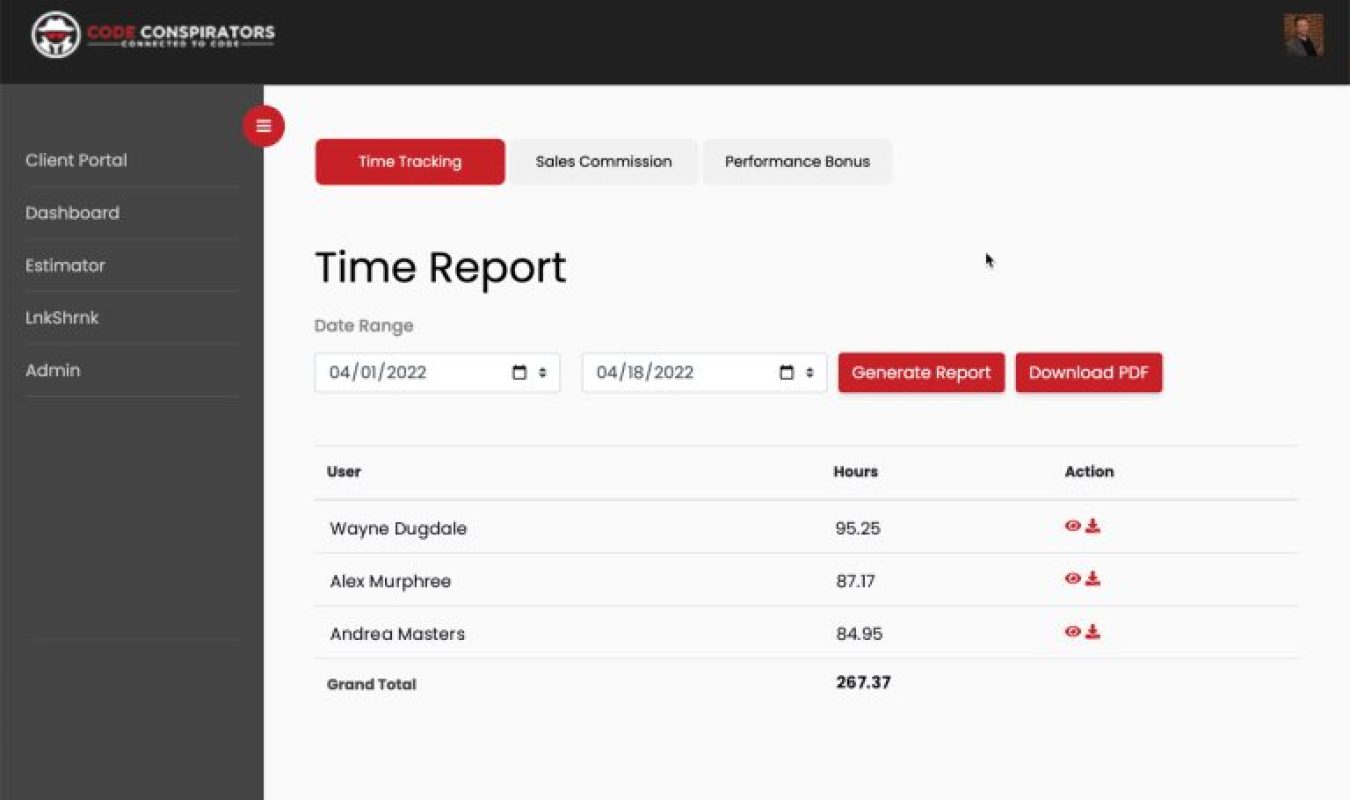Click the Code Conspirators logo

tap(150, 32)
